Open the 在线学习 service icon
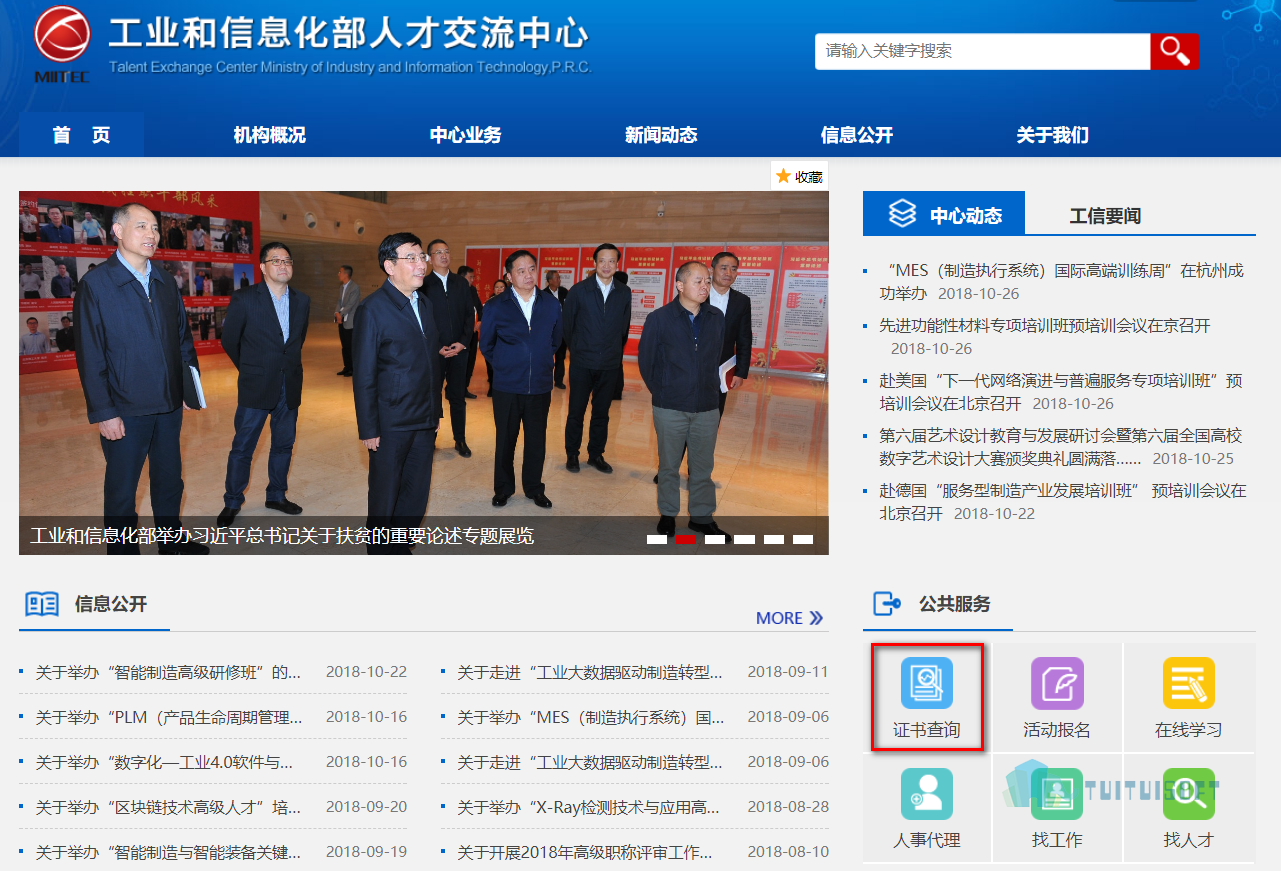 [x=1189, y=683]
